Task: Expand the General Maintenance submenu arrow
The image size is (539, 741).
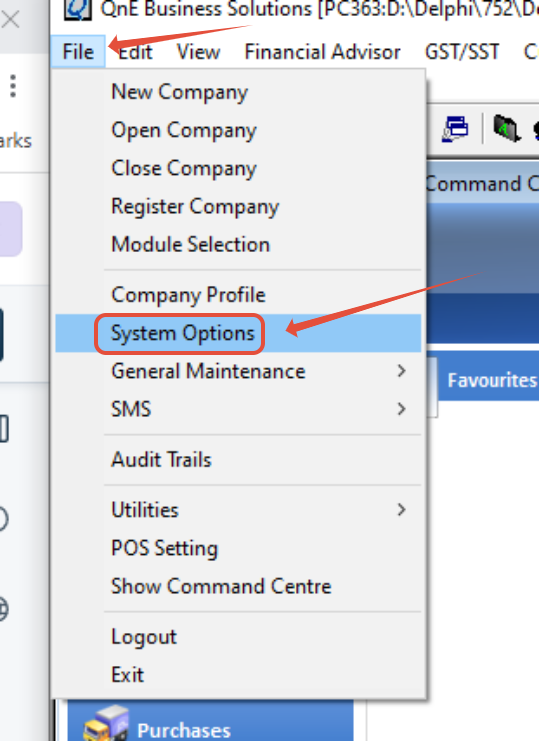Action: [401, 371]
